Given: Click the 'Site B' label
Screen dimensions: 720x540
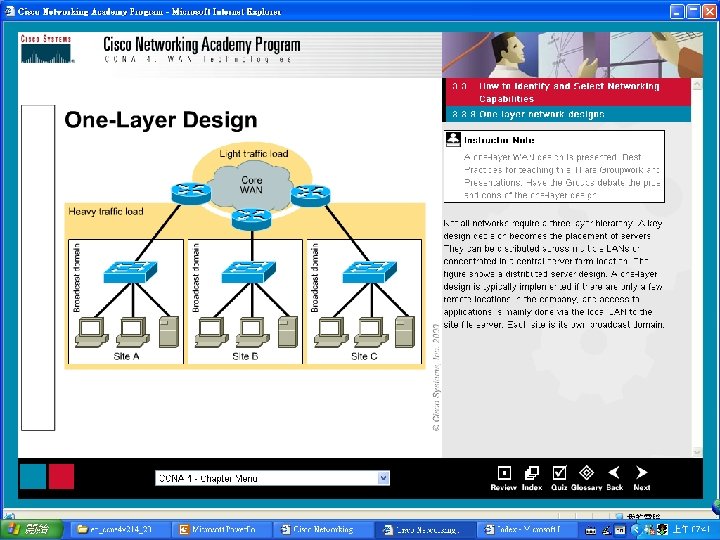Looking at the screenshot, I should pos(245,356).
